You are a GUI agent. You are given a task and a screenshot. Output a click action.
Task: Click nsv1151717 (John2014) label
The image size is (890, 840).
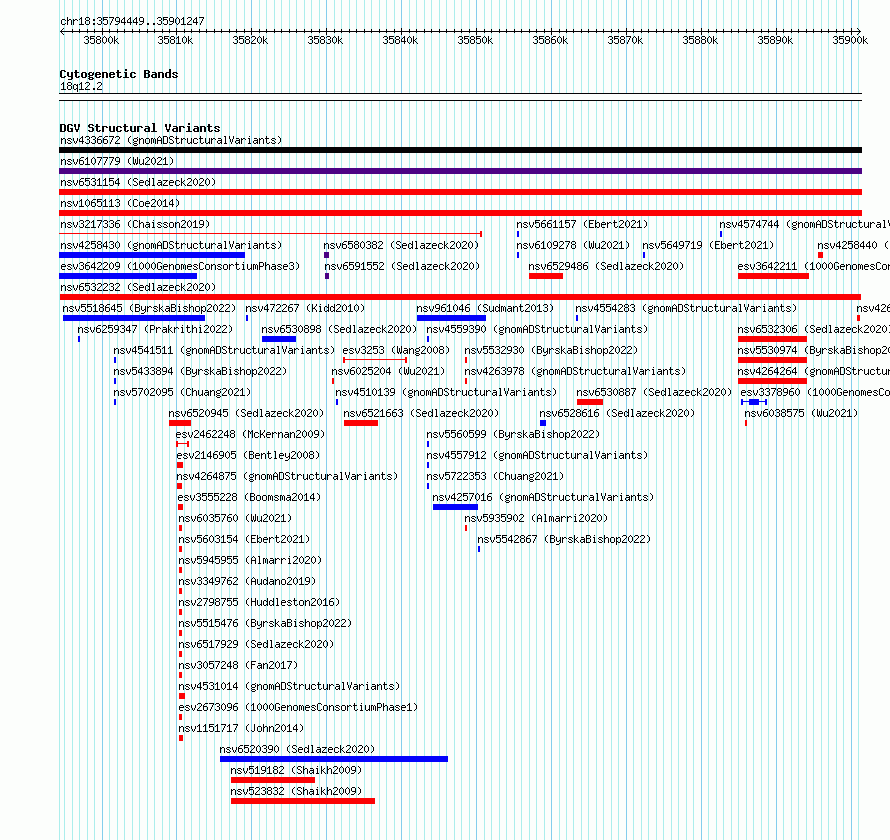click(241, 728)
